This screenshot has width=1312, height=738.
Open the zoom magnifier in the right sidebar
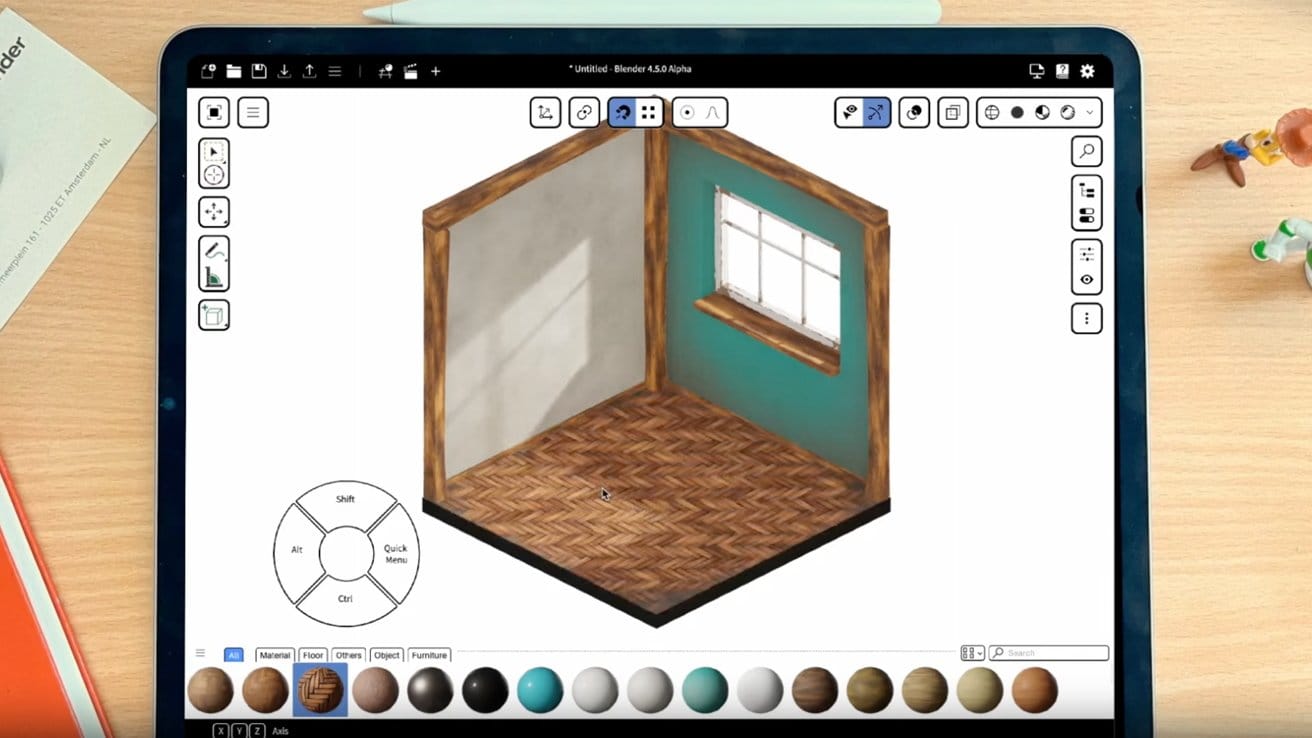[x=1086, y=150]
